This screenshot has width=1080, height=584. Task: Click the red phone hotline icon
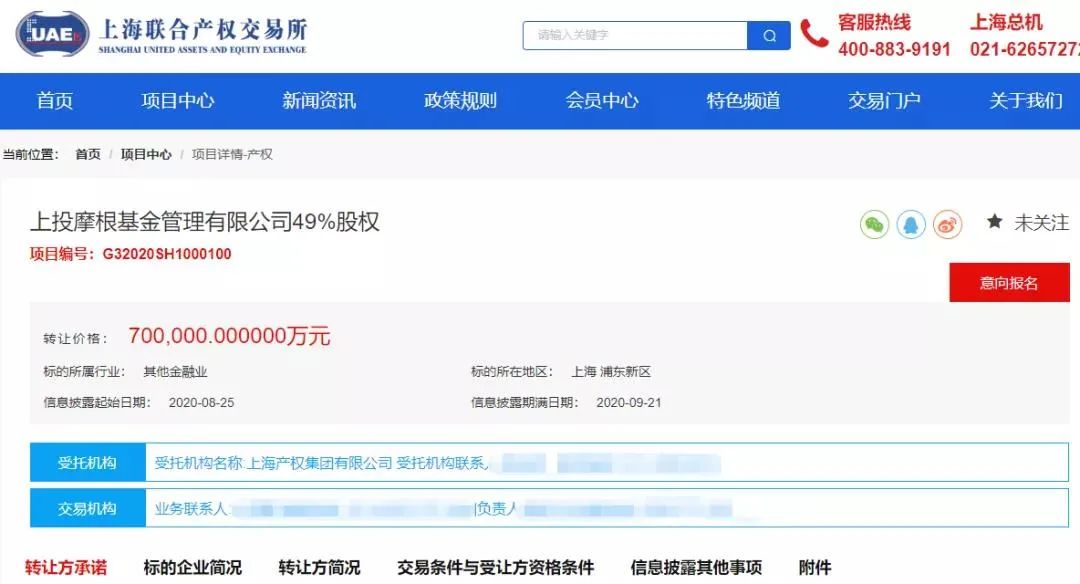point(814,34)
